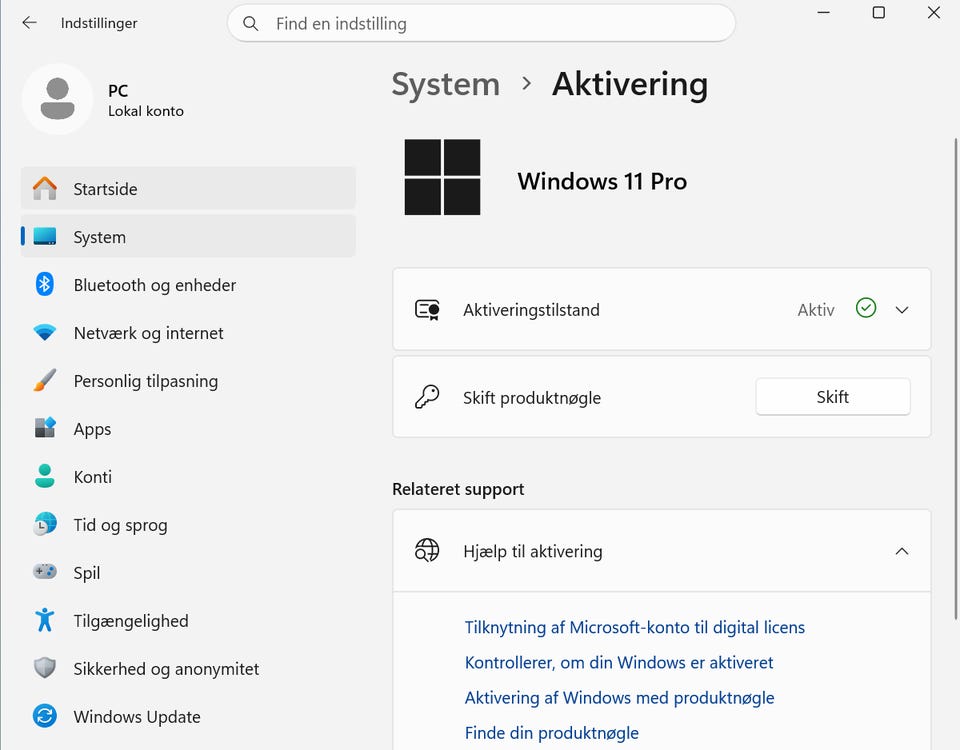Go to Windows Update
The image size is (960, 750).
click(188, 716)
